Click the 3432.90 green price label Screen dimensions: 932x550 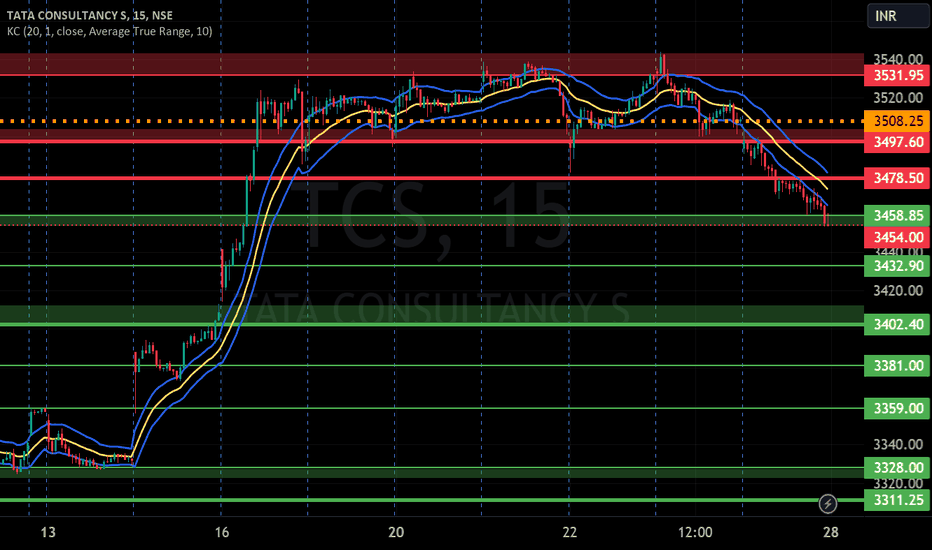[x=897, y=265]
